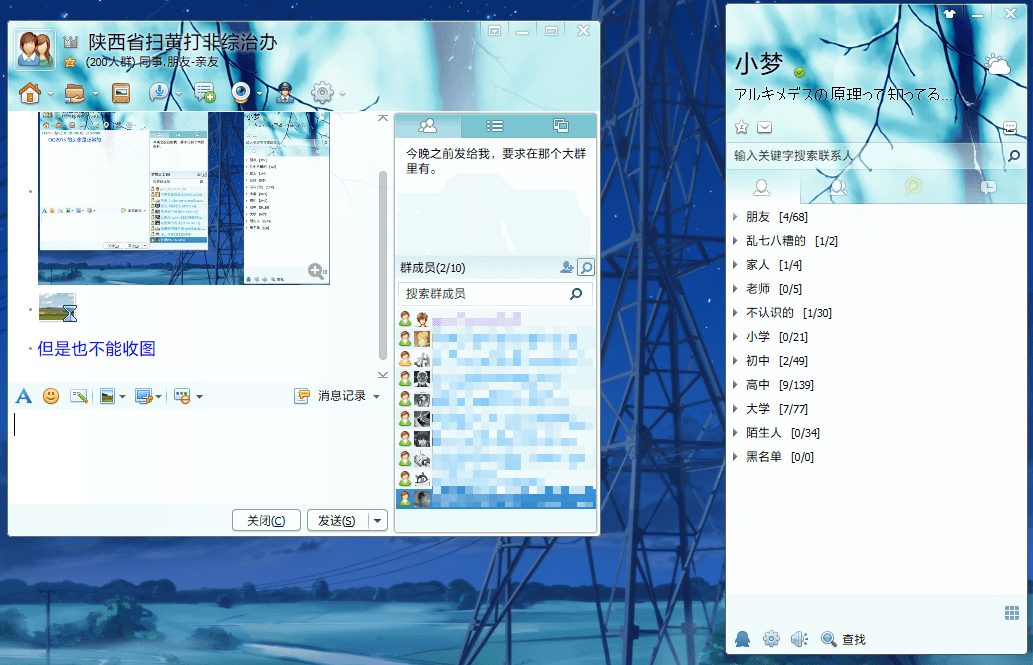Open the group photo album icon
Viewport: 1033px width, 665px height.
(x=122, y=94)
